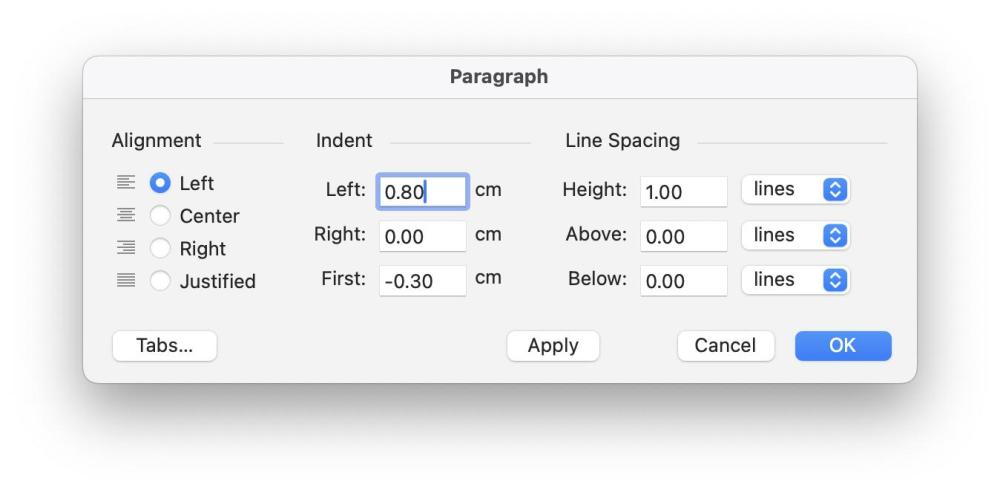
Task: Cancel the Paragraph dialog
Action: (725, 345)
